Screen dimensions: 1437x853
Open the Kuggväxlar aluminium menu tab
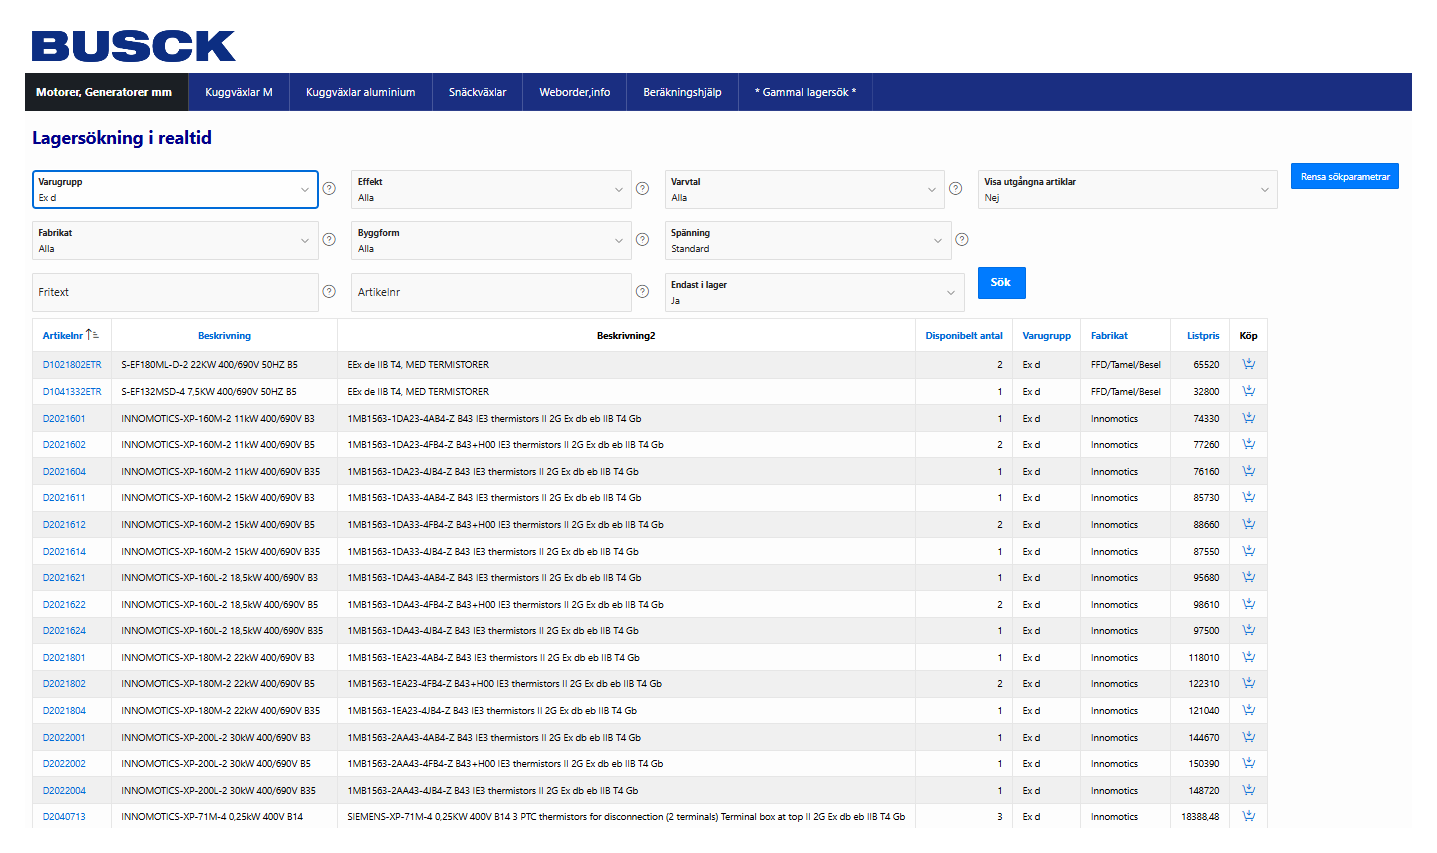click(360, 92)
